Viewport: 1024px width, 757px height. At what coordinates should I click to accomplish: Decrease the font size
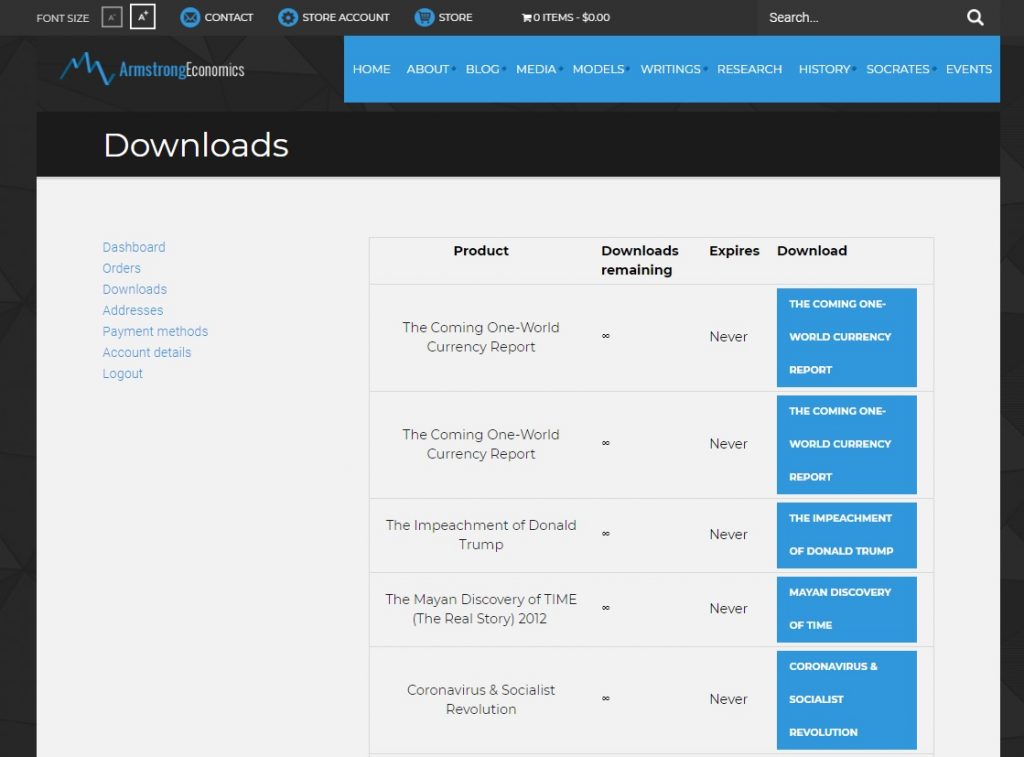pyautogui.click(x=112, y=17)
